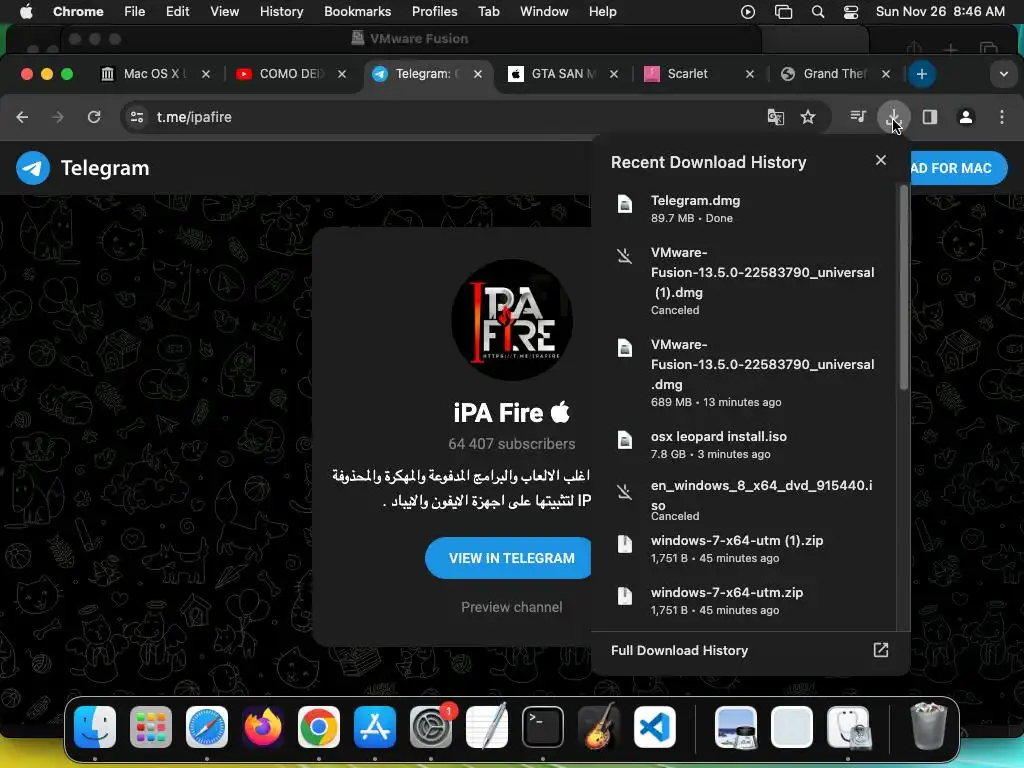Open VMware-Fusion 689 MB download entry

pyautogui.click(x=744, y=373)
